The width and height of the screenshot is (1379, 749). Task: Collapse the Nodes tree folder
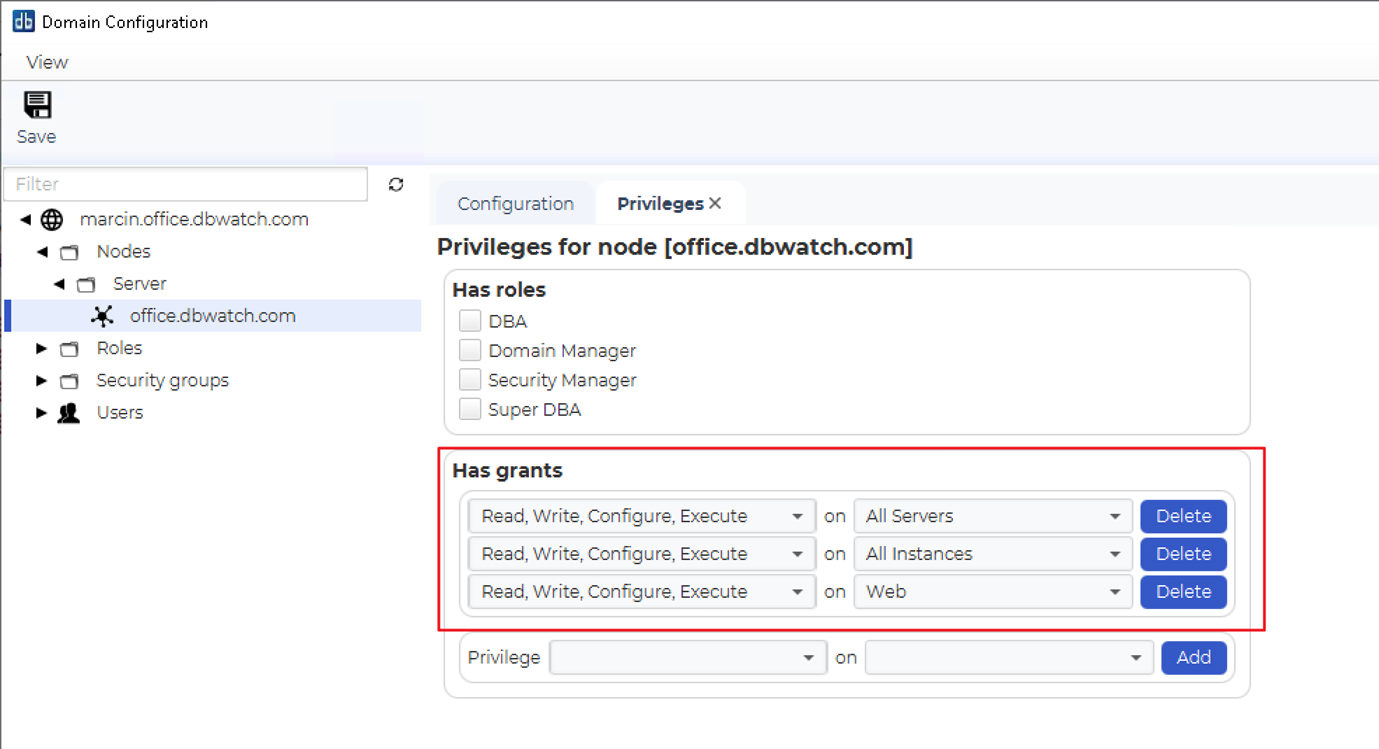pos(42,252)
